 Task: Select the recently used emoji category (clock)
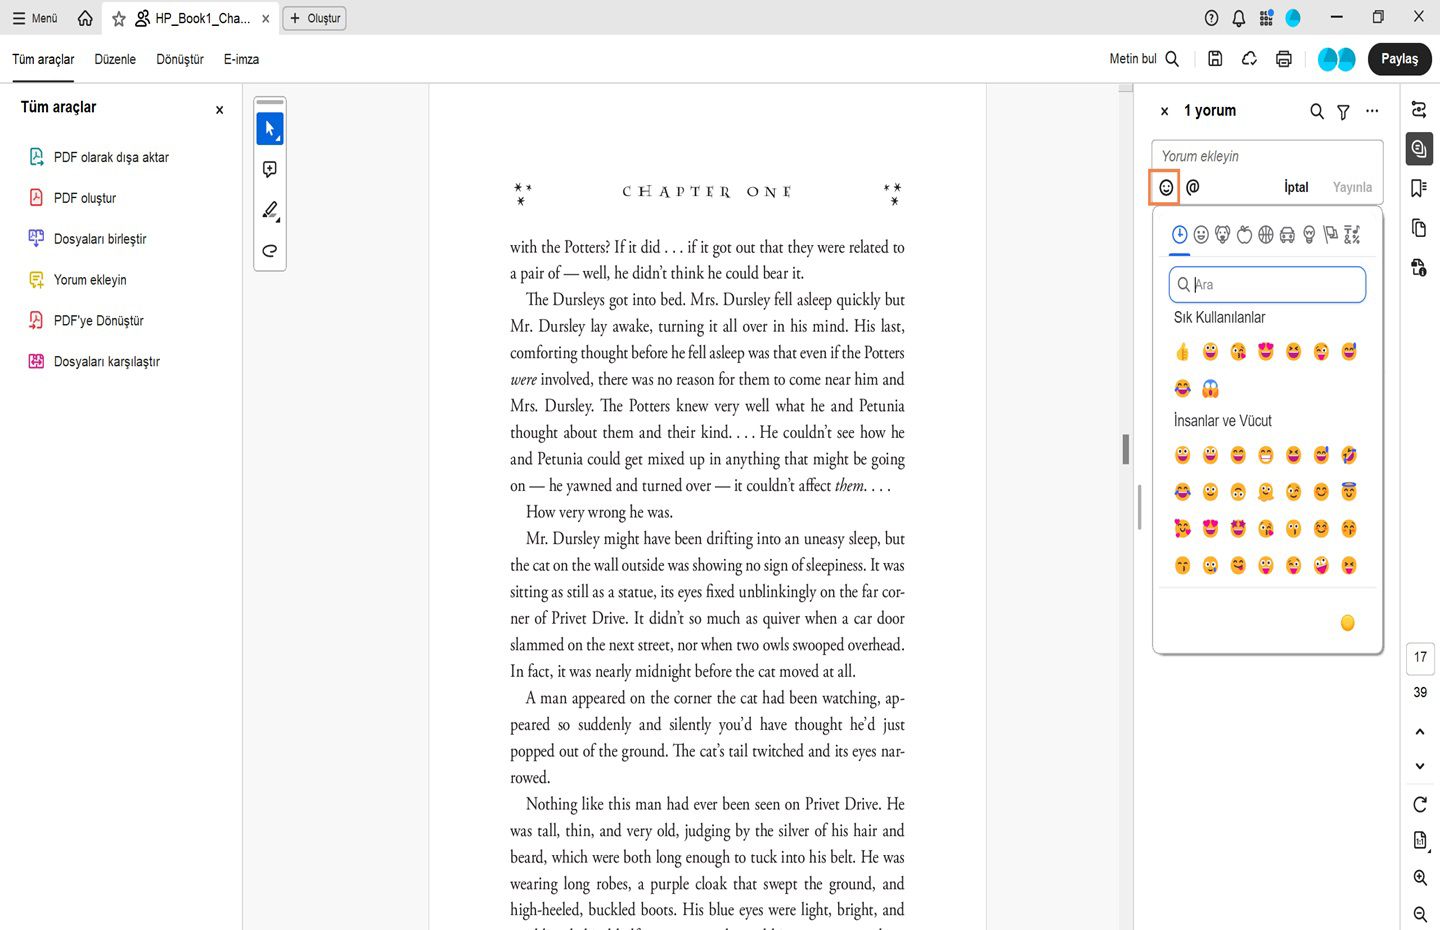coord(1180,235)
